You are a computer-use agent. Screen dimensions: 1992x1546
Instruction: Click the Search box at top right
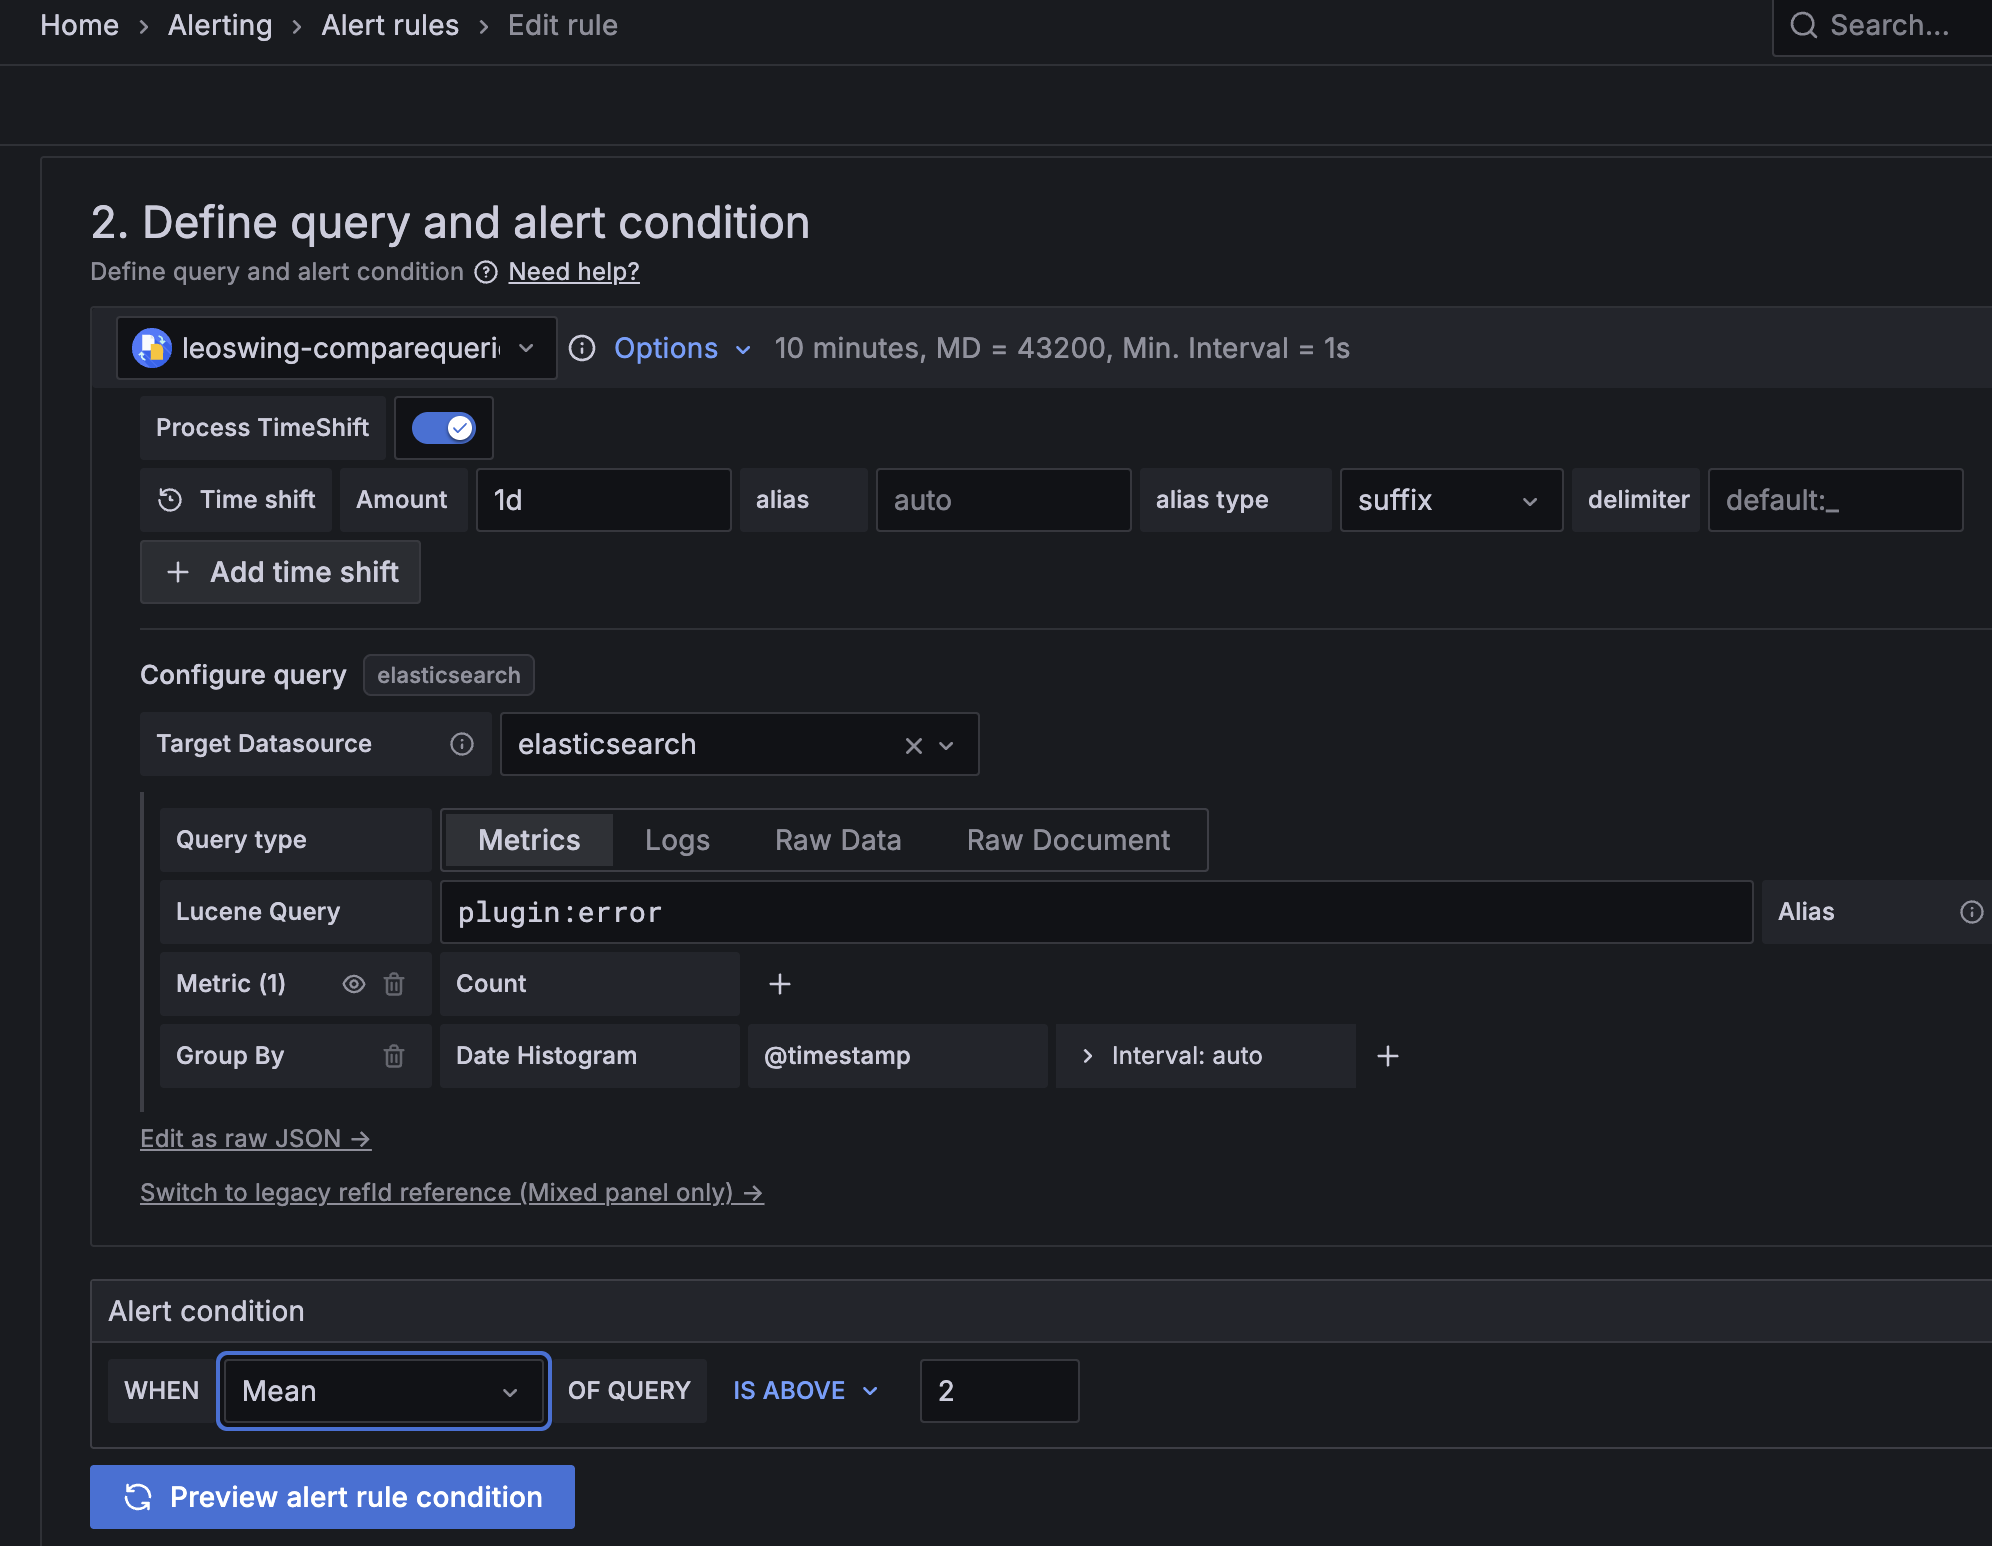coord(1883,25)
